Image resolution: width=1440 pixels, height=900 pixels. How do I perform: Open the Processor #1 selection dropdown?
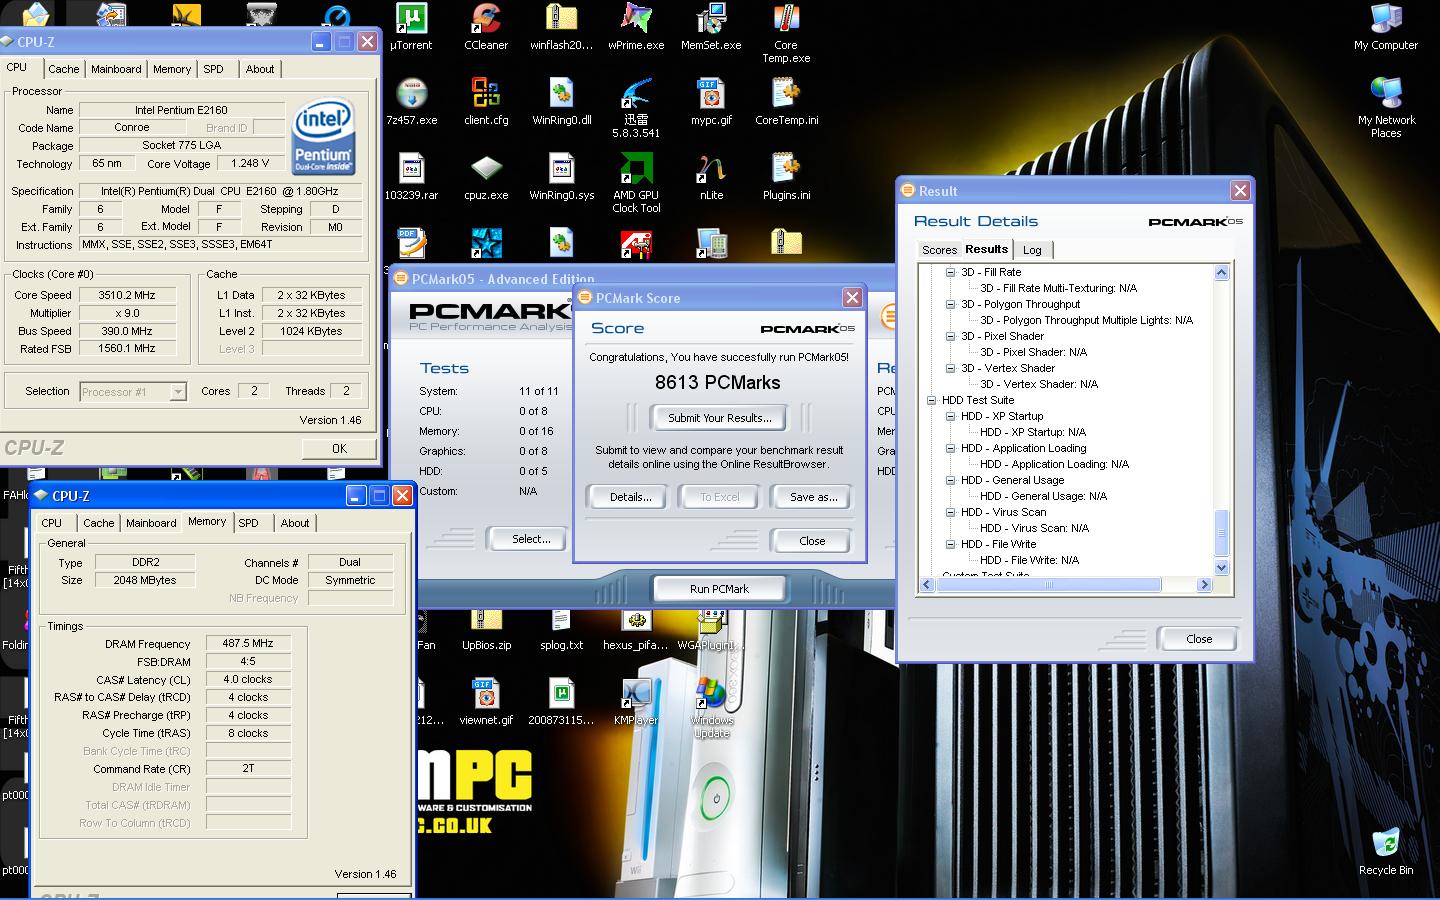pyautogui.click(x=133, y=392)
